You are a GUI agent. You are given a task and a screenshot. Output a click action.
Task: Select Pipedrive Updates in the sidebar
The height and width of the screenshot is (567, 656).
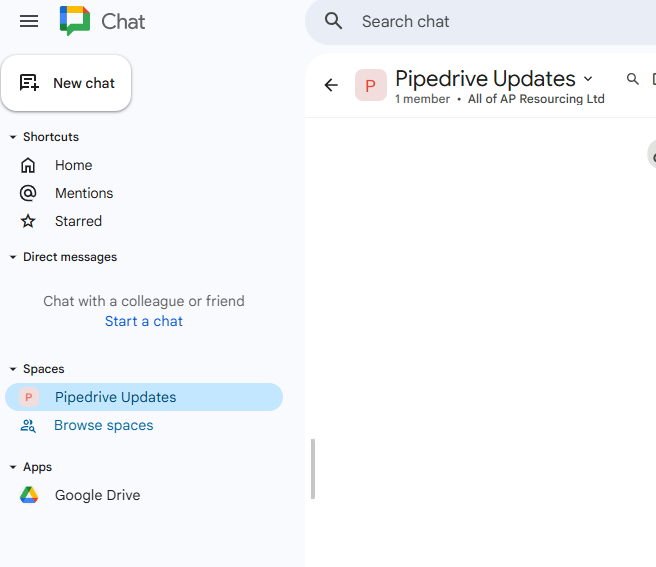[x=115, y=397]
